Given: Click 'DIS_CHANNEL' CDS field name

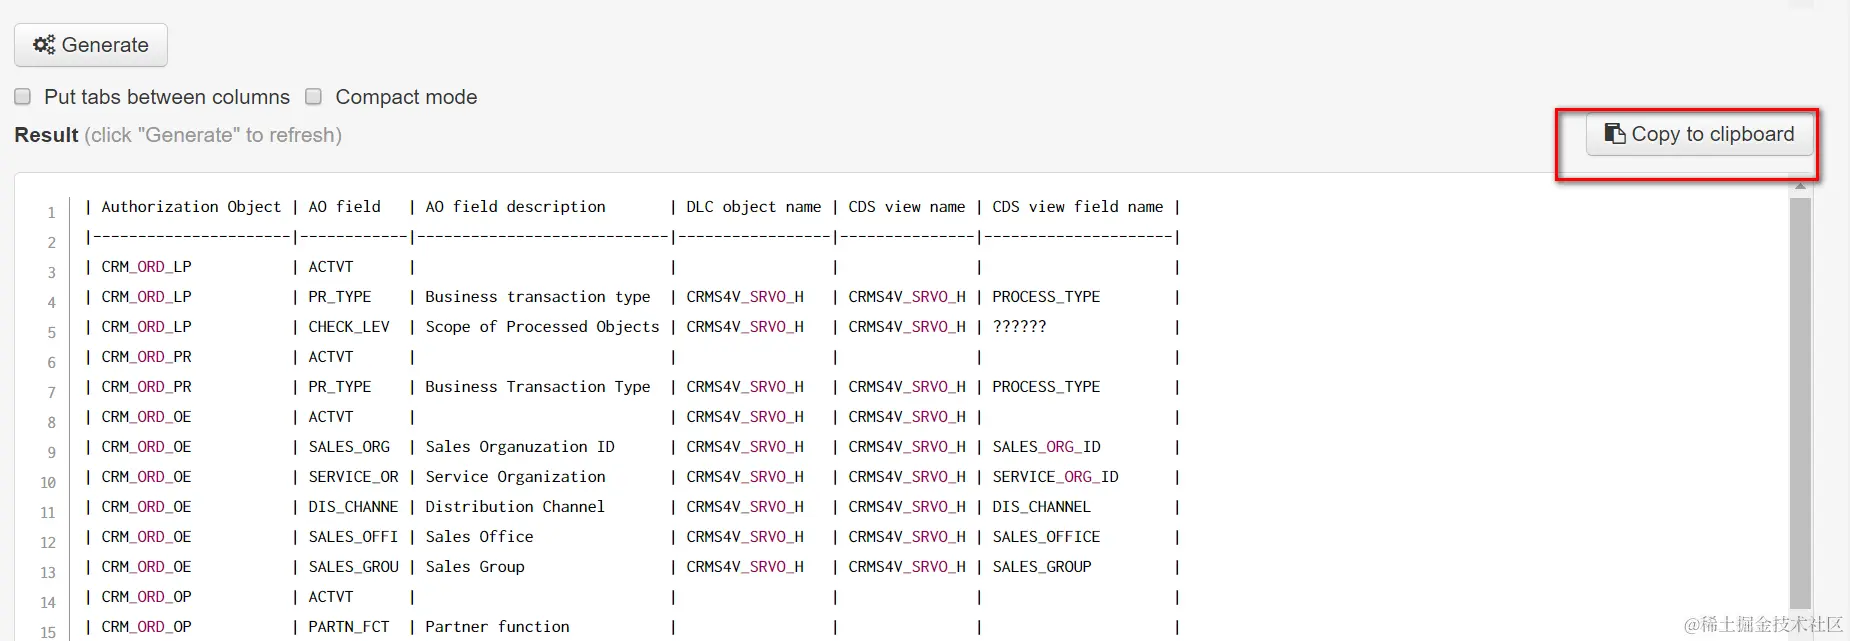Looking at the screenshot, I should tap(1041, 507).
